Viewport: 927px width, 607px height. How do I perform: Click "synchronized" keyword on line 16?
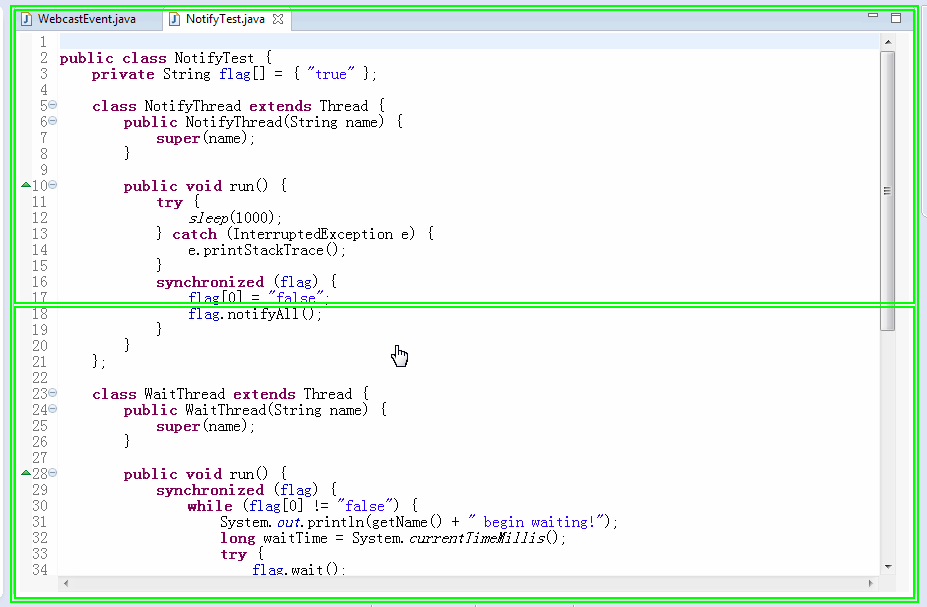[210, 283]
